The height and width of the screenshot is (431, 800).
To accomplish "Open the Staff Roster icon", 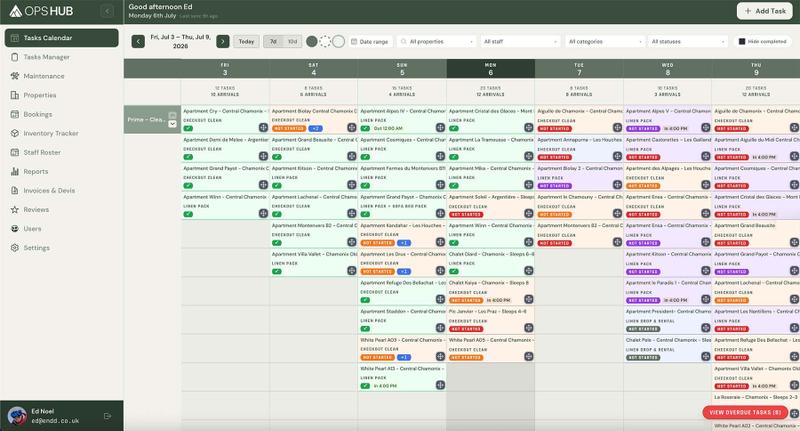I will 15,152.
